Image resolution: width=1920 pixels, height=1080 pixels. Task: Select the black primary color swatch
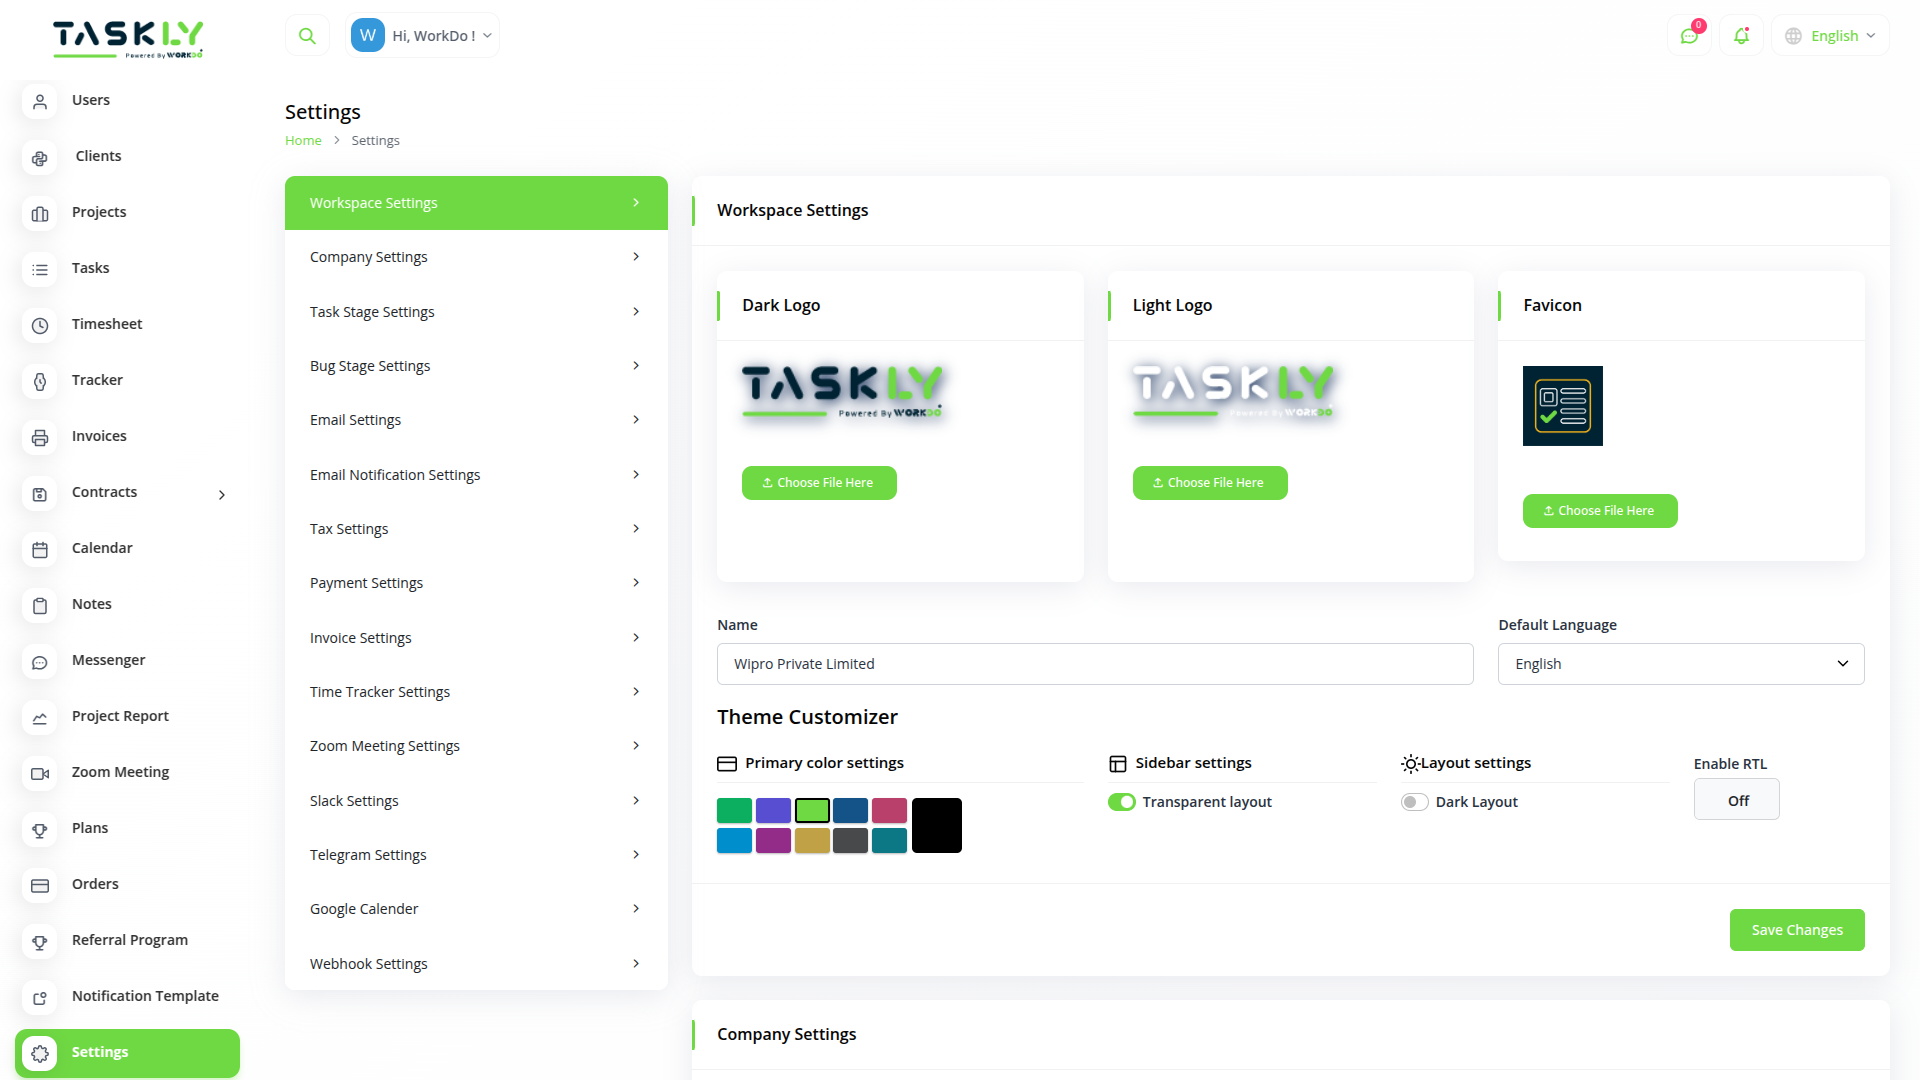[936, 825]
